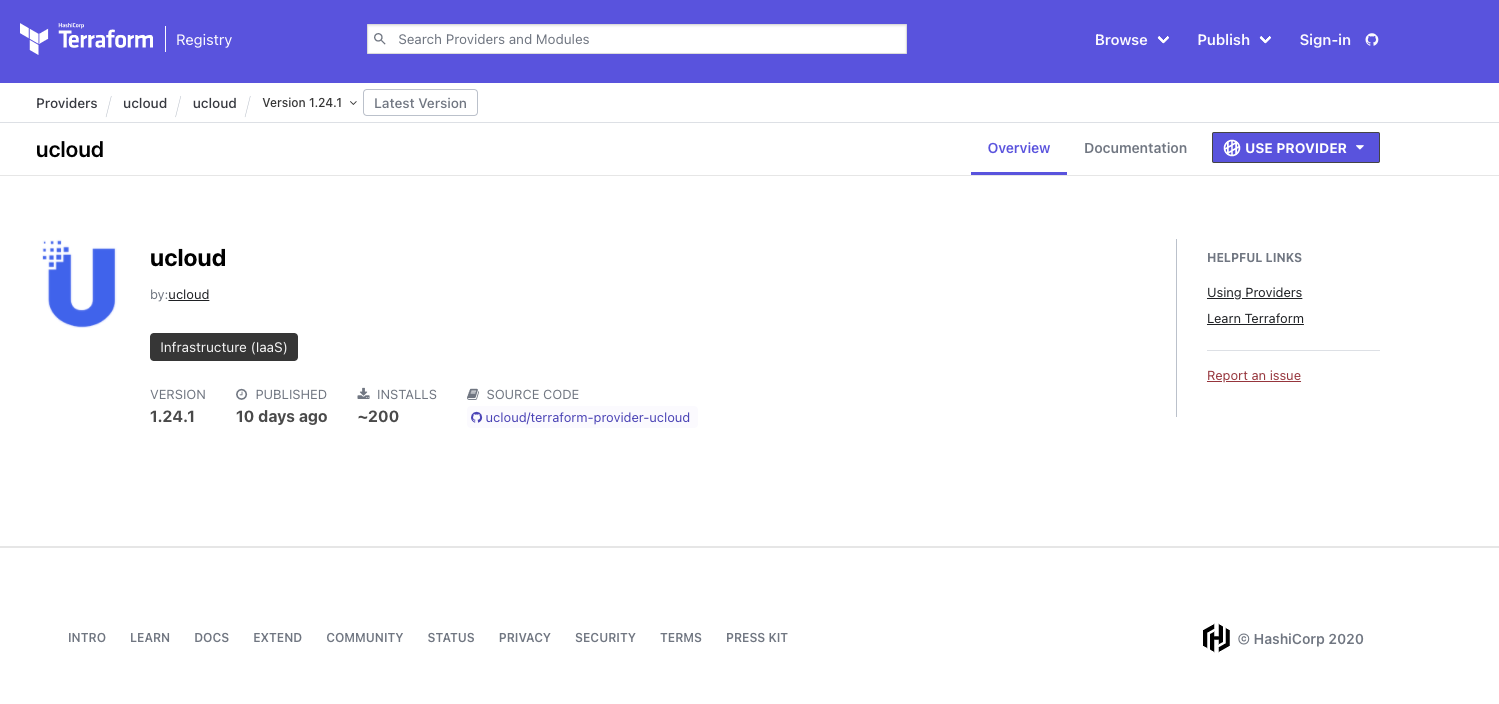This screenshot has height=704, width=1499.
Task: Expand the Version 1.24.1 selector
Action: [x=309, y=103]
